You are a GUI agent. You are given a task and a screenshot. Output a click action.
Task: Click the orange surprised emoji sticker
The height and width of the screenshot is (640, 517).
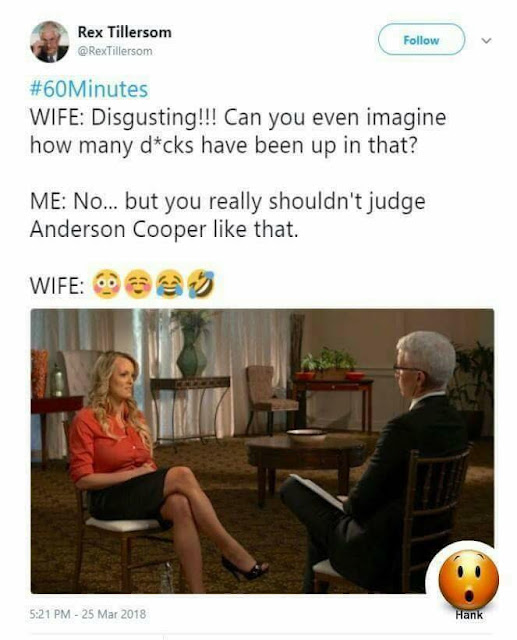point(468,579)
